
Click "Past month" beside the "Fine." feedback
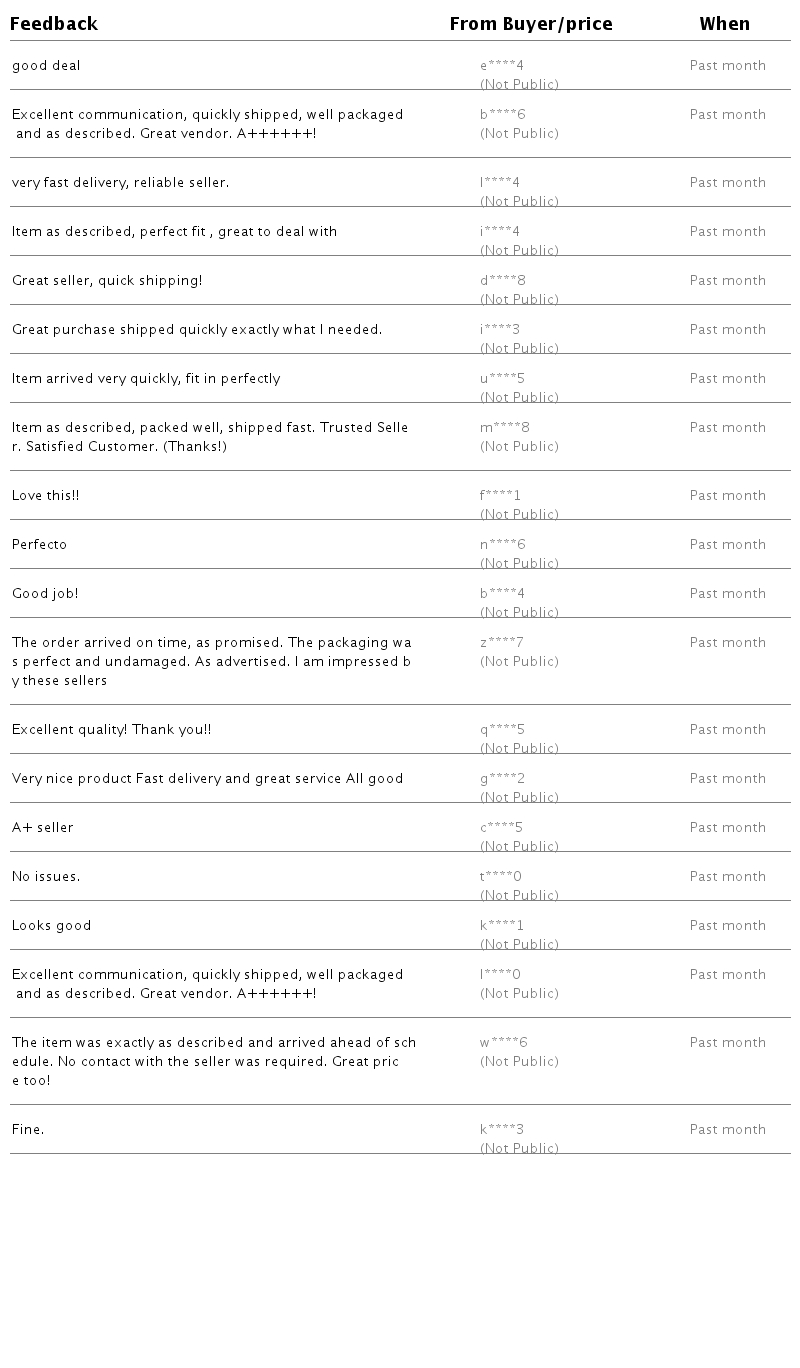click(x=727, y=1130)
